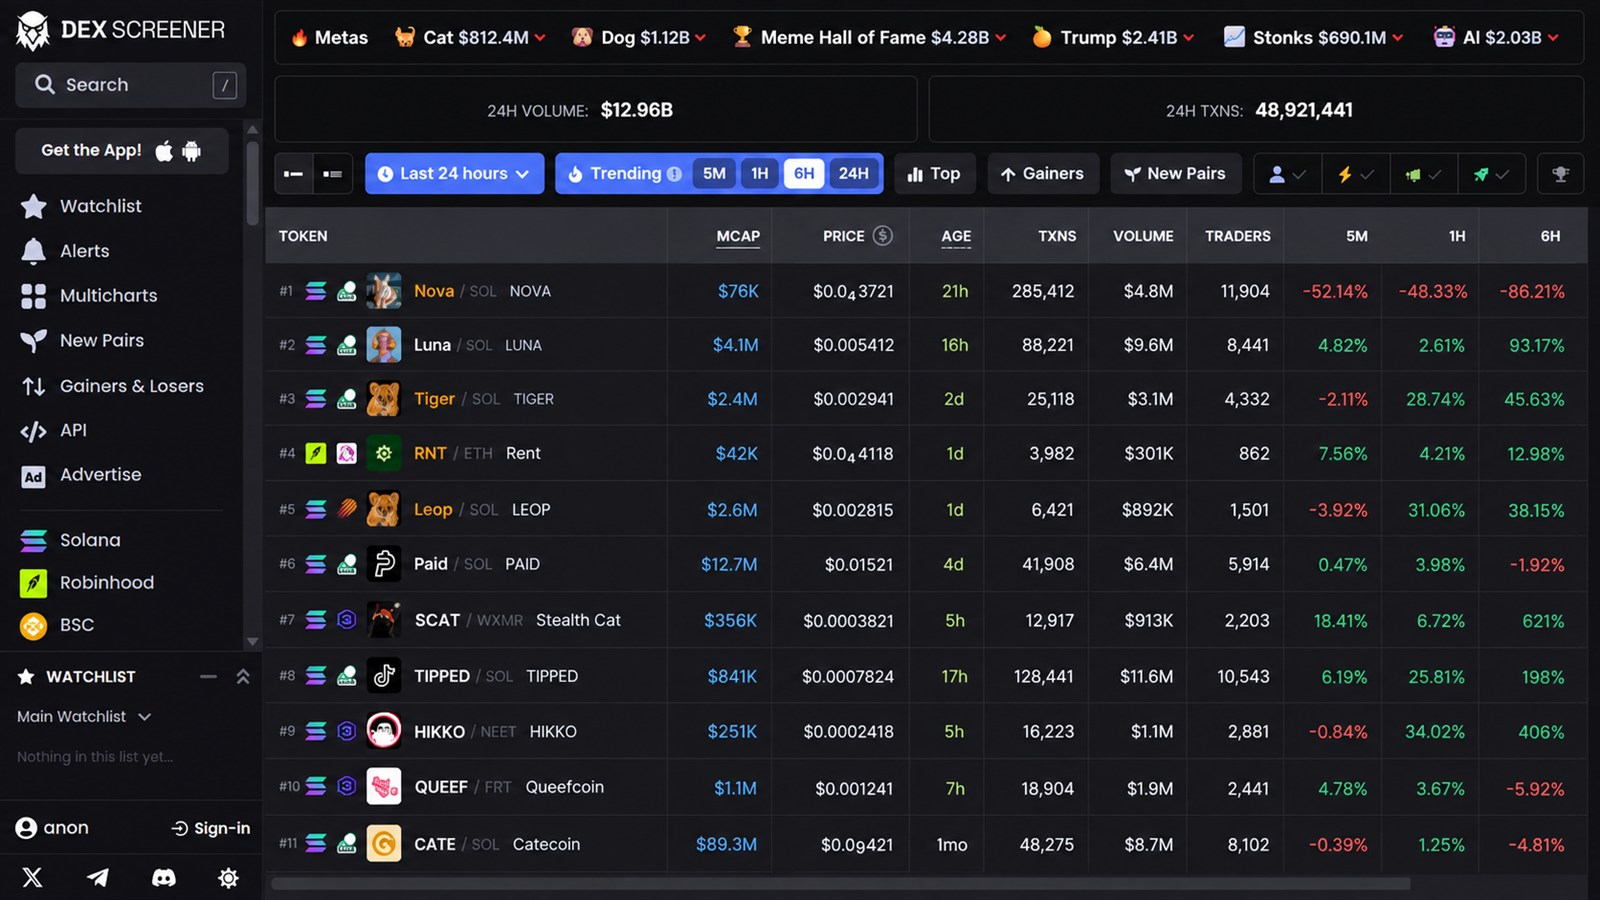Open the Advertise Ad icon
Image resolution: width=1600 pixels, height=900 pixels.
[x=34, y=476]
